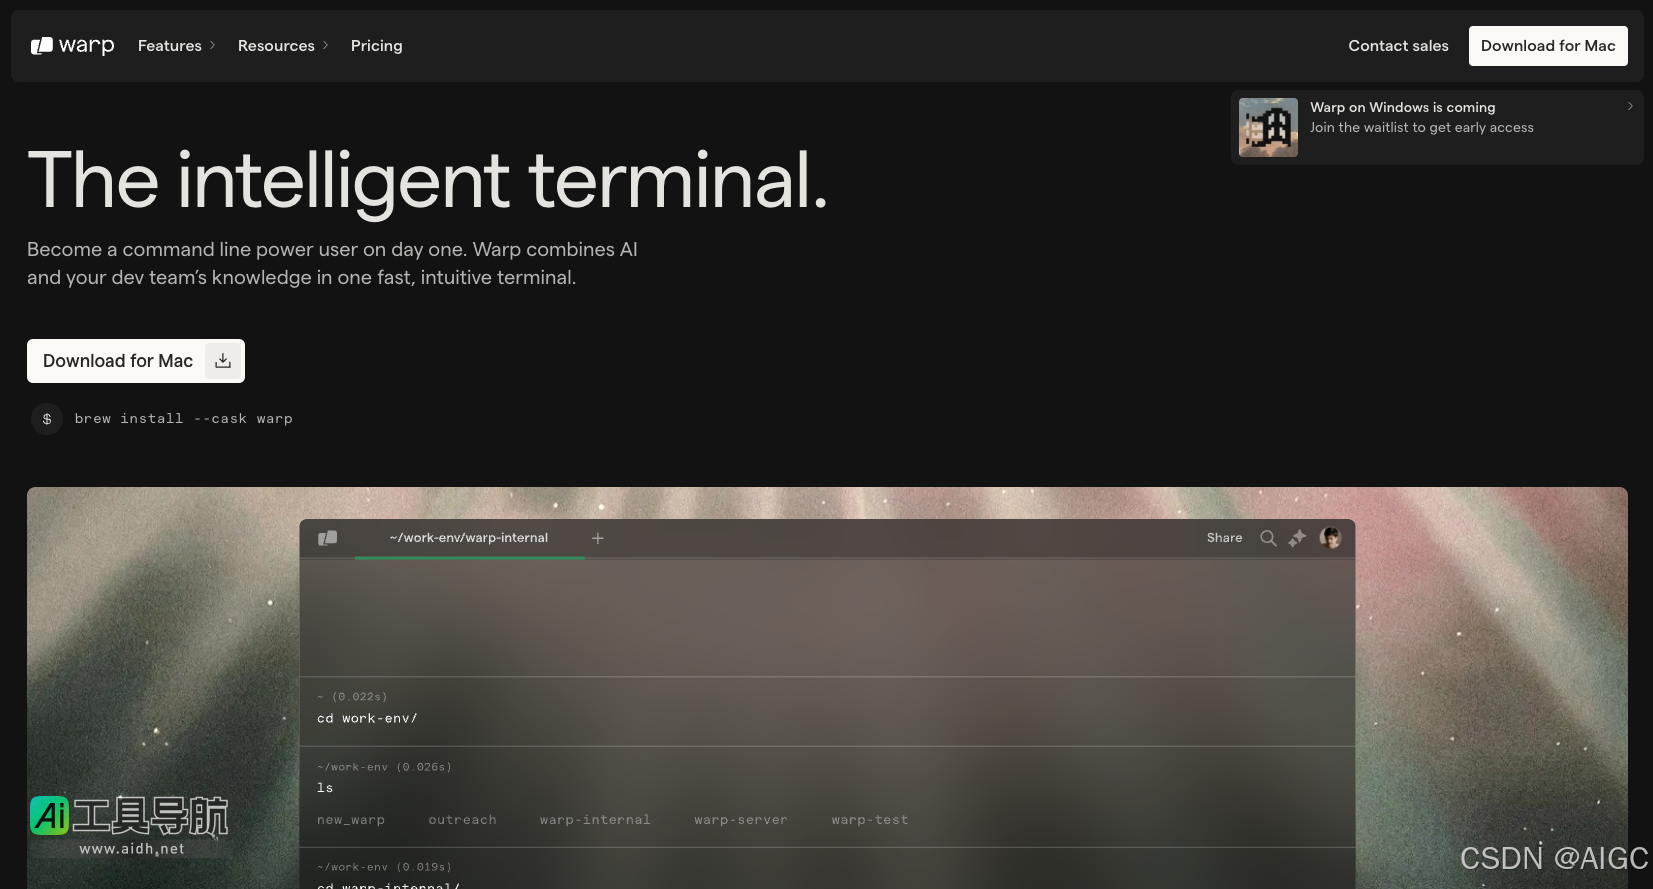Click the brew install --cask warp command
The image size is (1653, 889).
tap(183, 419)
